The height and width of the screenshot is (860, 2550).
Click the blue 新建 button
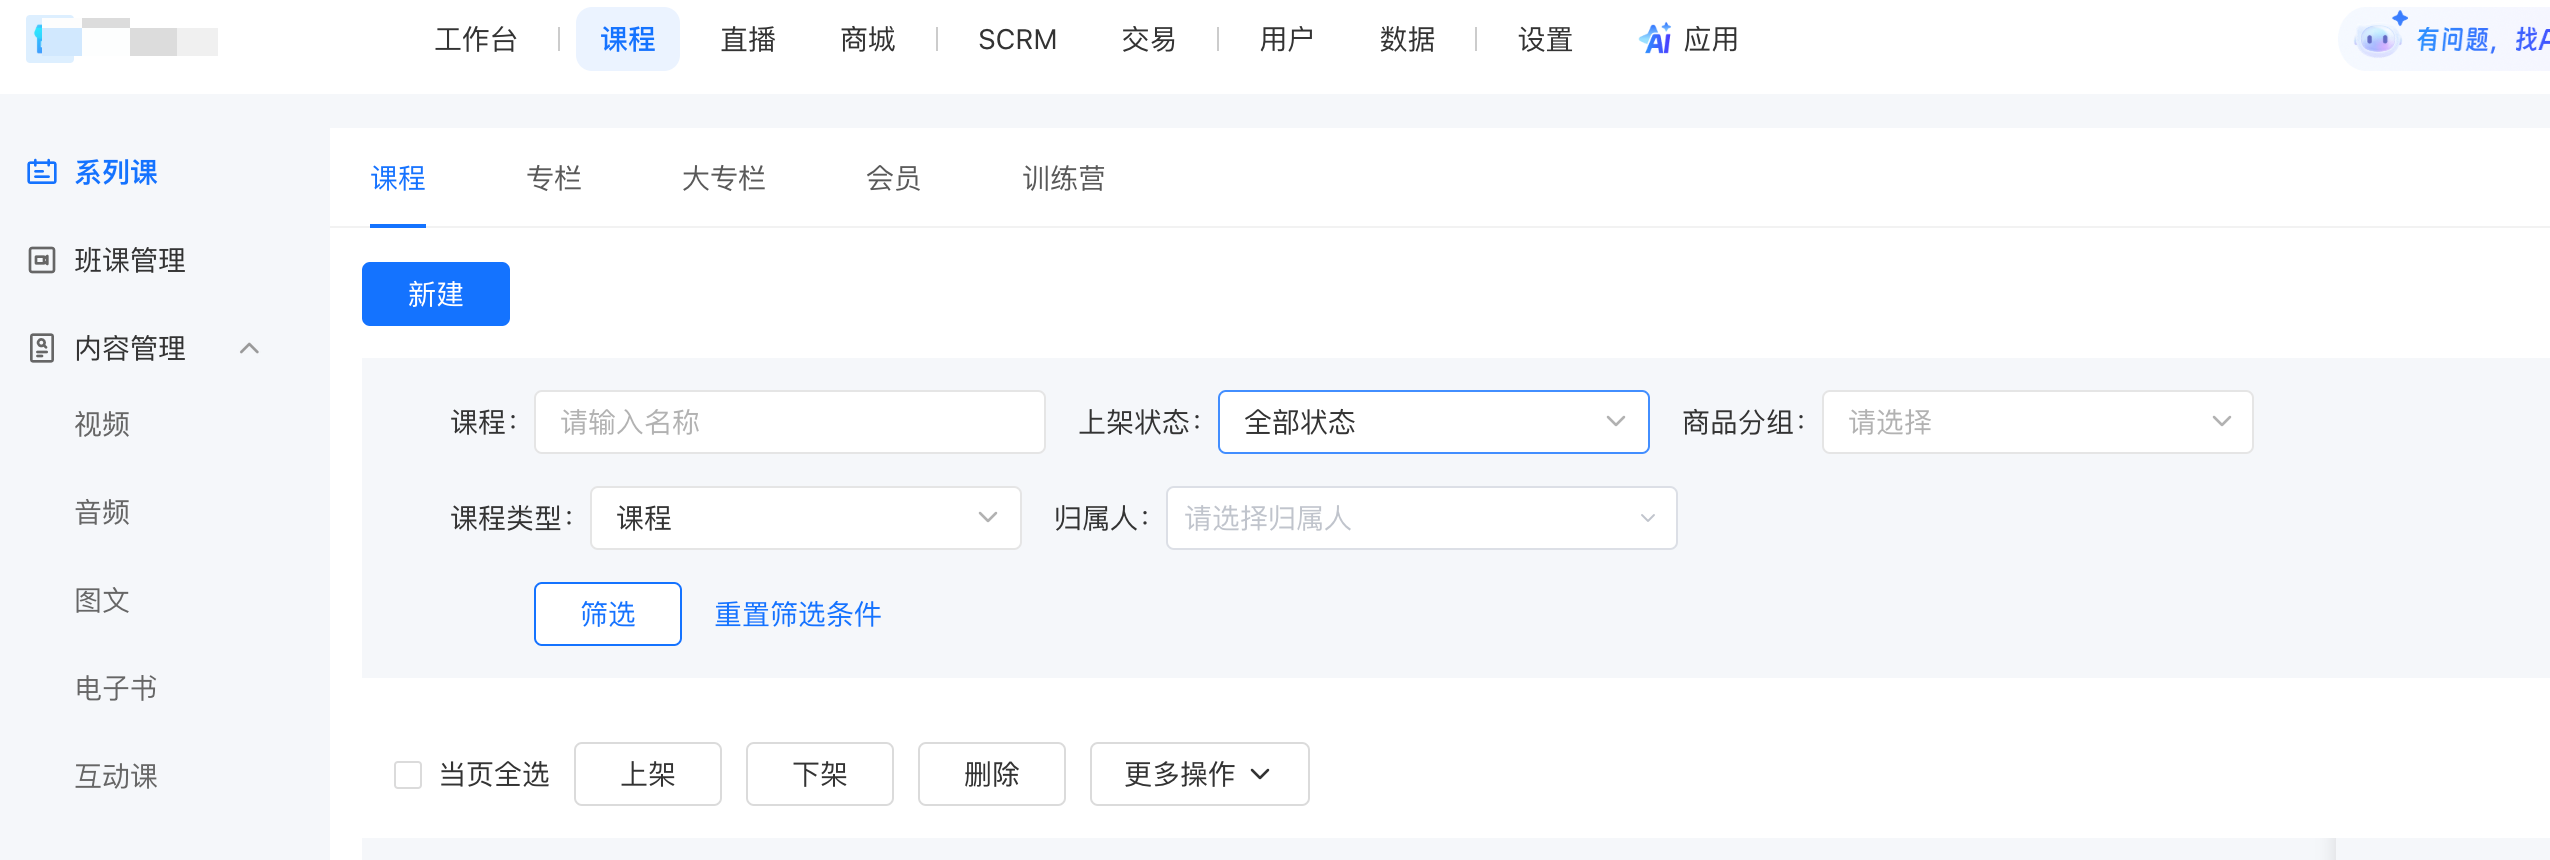[x=436, y=294]
